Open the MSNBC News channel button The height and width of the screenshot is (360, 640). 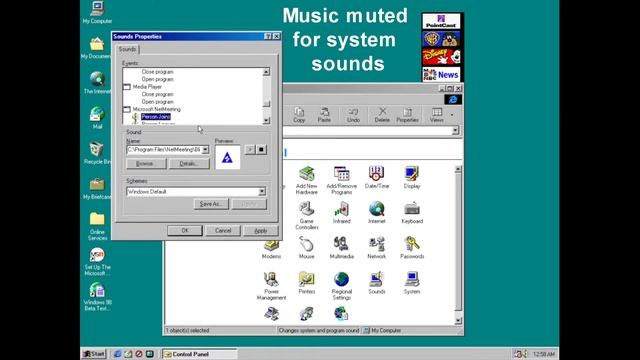pos(441,75)
